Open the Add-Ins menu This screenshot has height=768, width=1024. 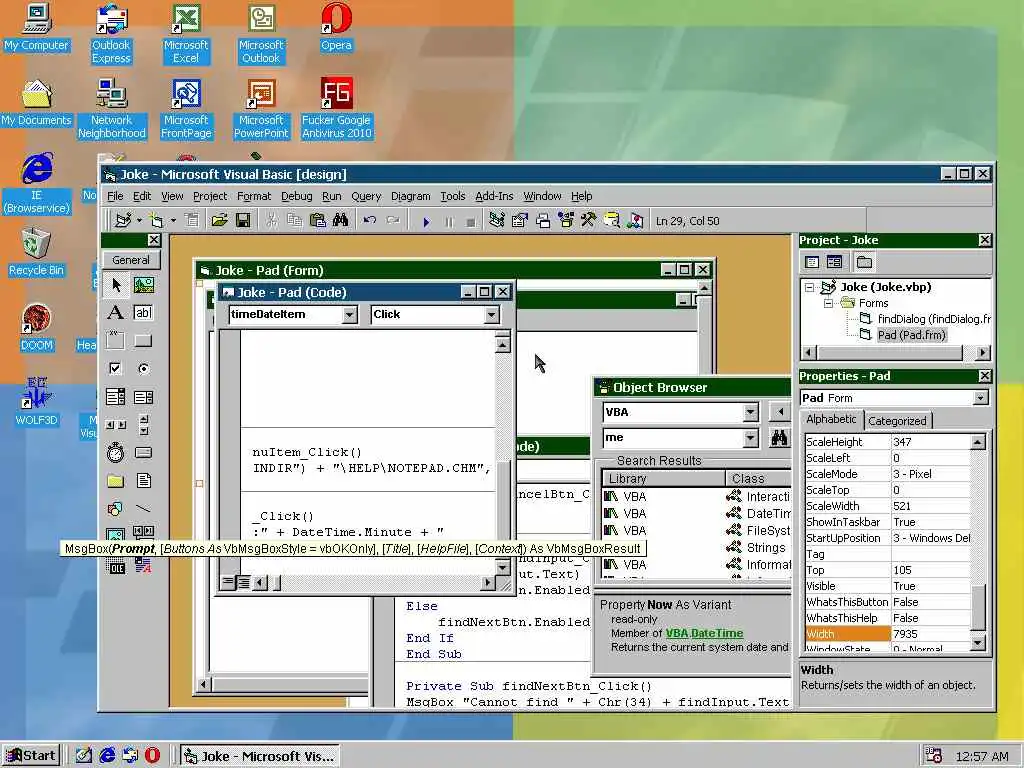pos(494,196)
